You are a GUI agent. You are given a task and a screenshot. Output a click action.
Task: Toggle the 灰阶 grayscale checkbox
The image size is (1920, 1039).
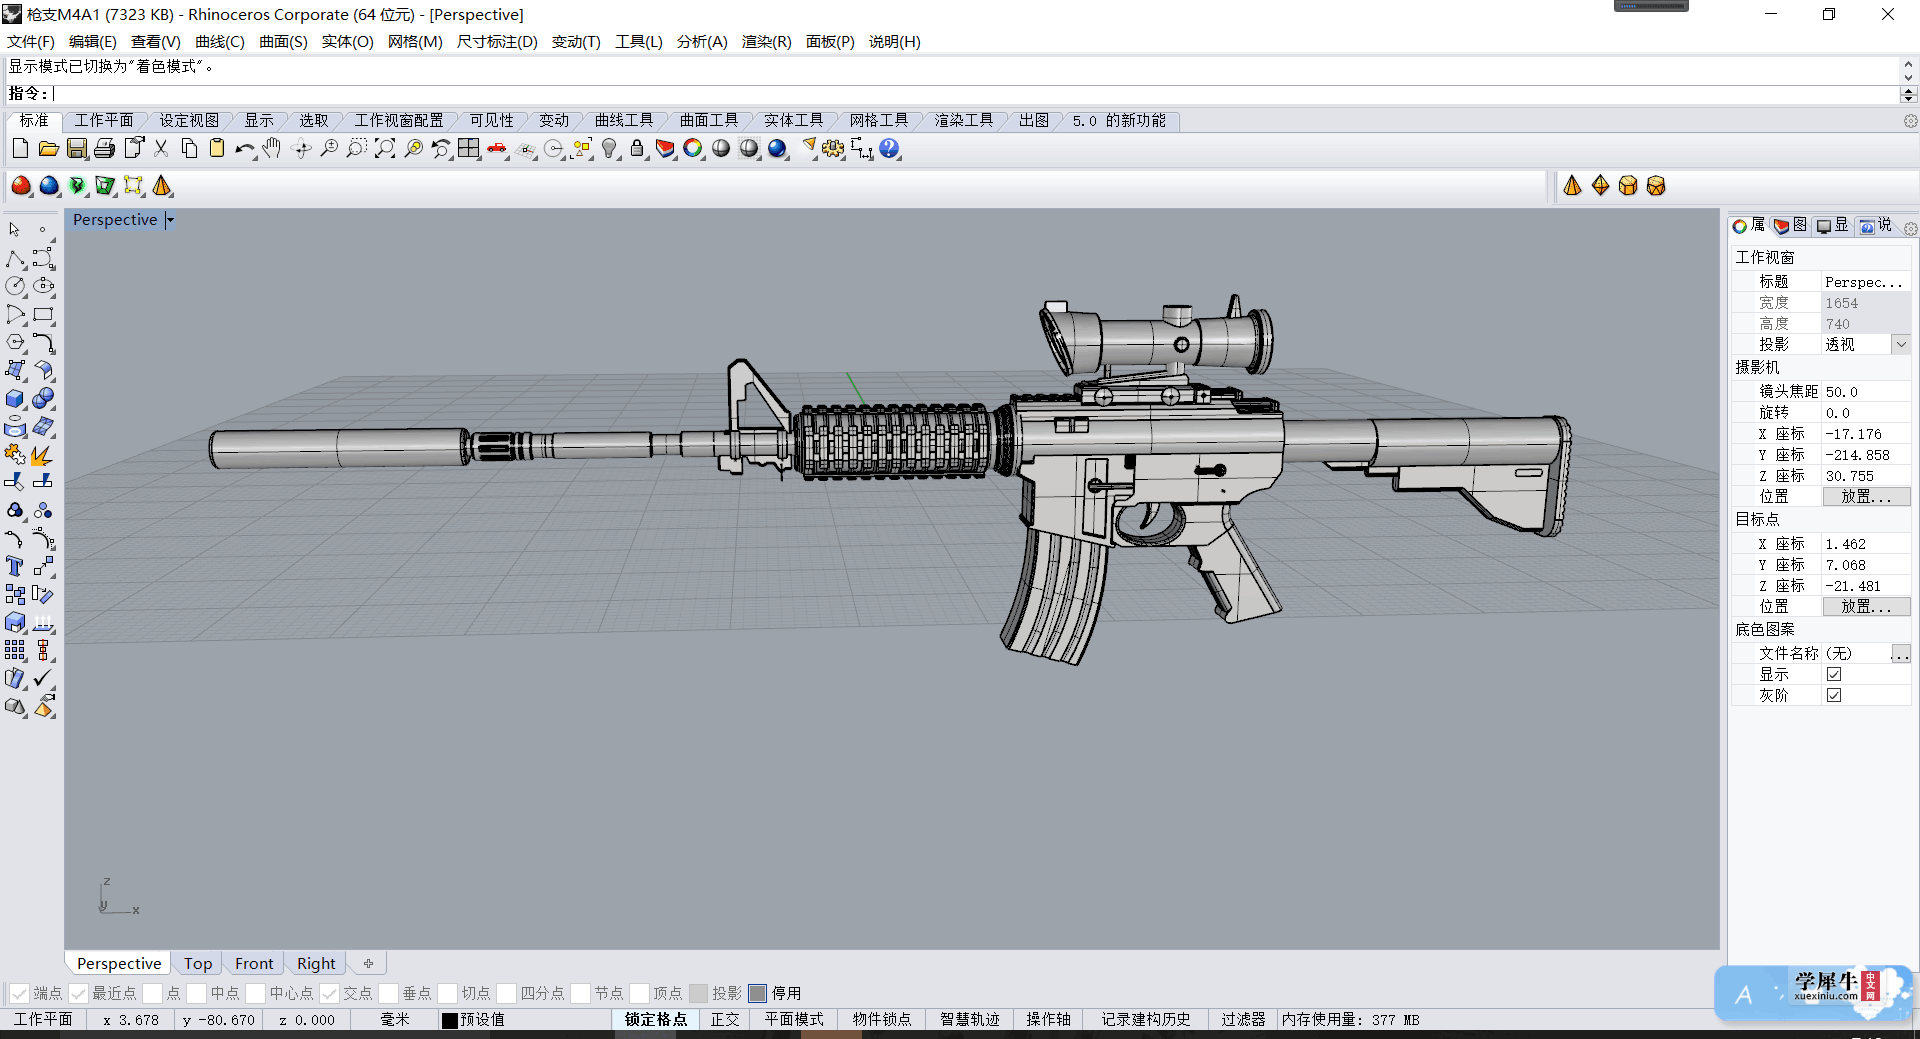1834,695
